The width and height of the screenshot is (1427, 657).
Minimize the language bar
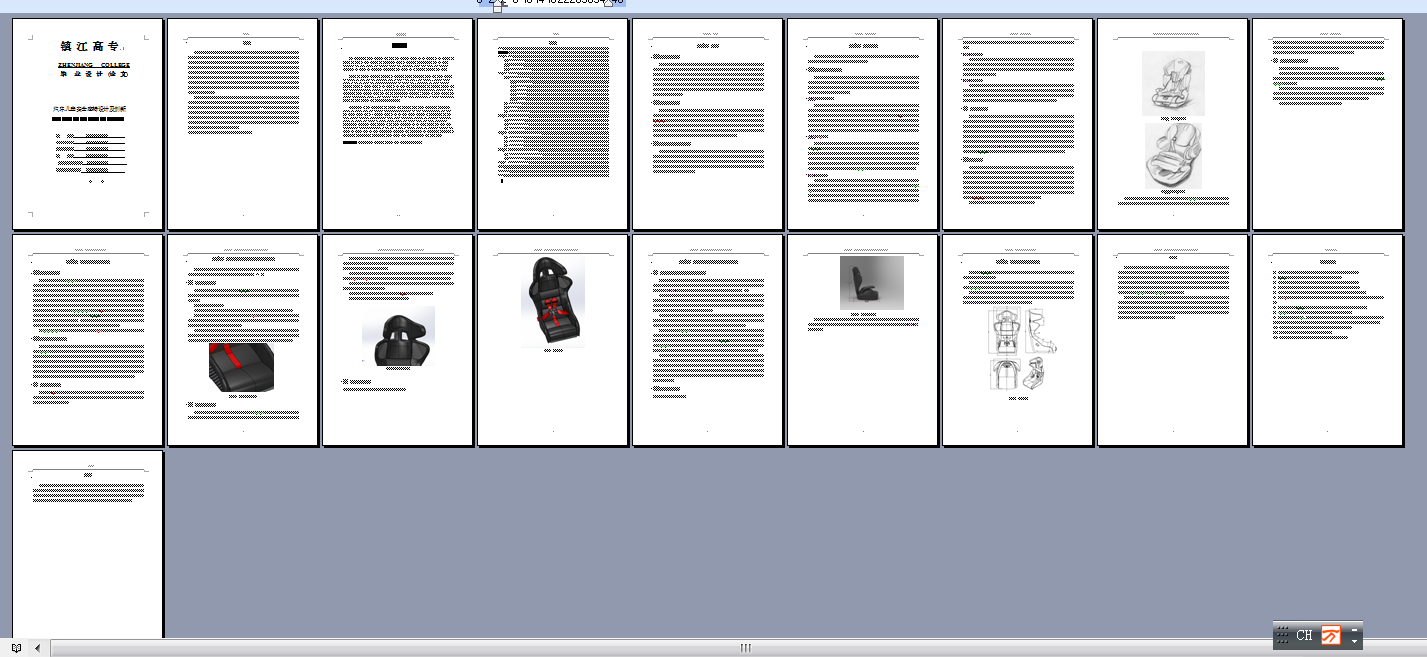coord(1355,629)
